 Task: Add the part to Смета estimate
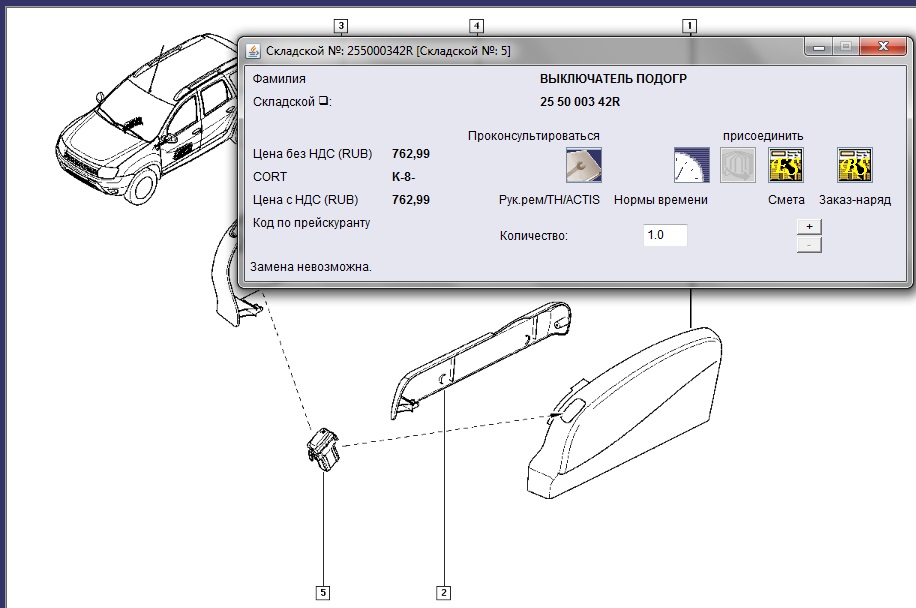pyautogui.click(x=786, y=165)
